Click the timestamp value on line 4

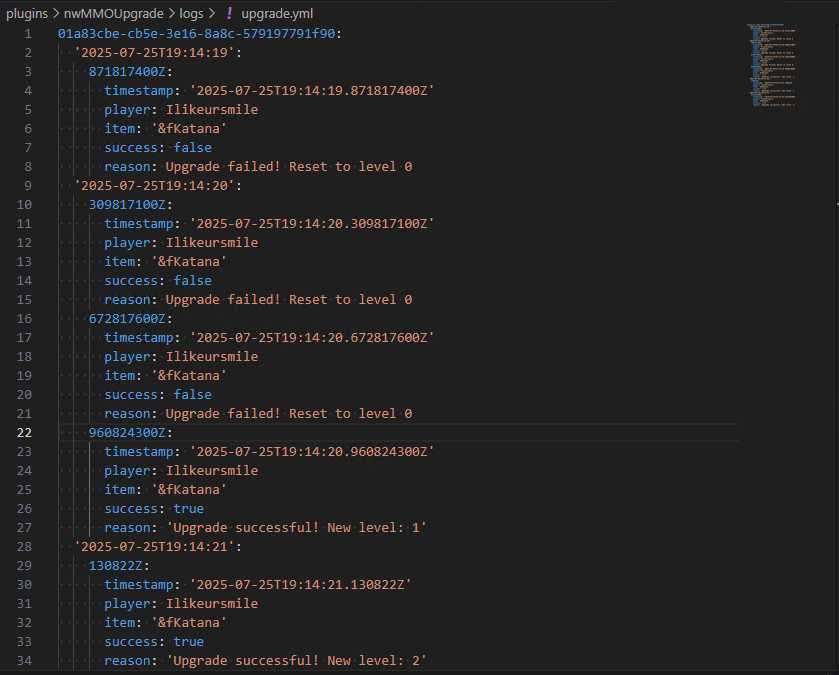point(312,91)
